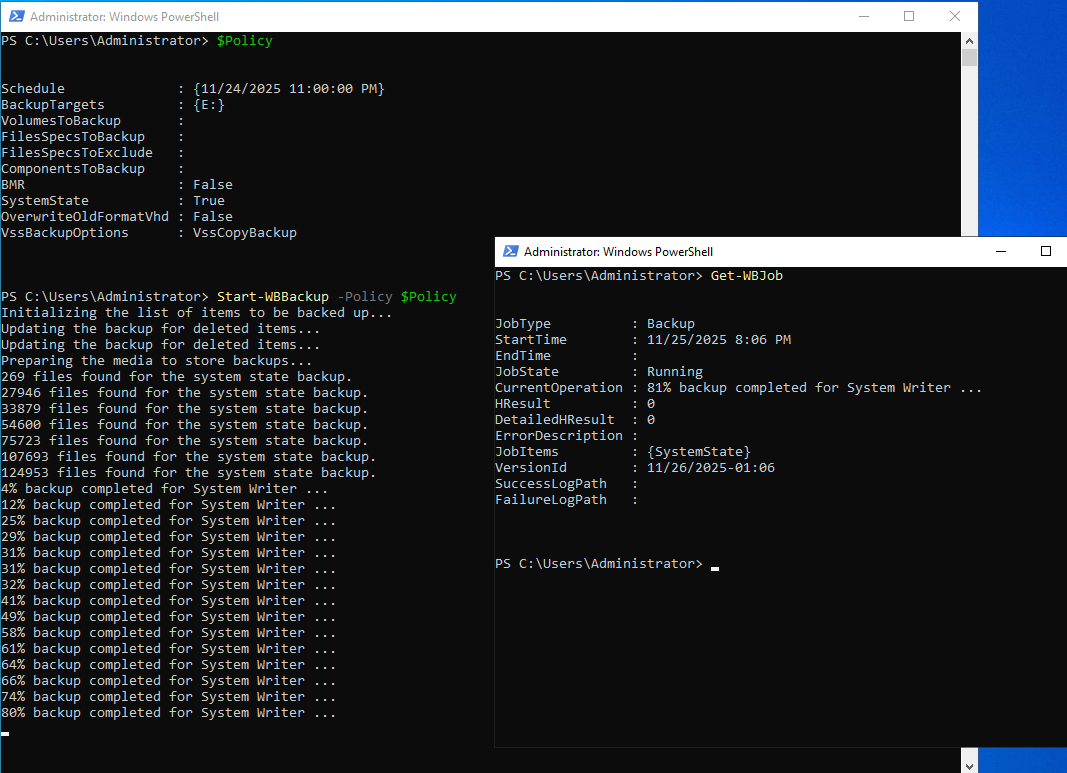Click back window title 'Administrator: Windows PowerShell'
Image resolution: width=1067 pixels, height=773 pixels.
125,16
